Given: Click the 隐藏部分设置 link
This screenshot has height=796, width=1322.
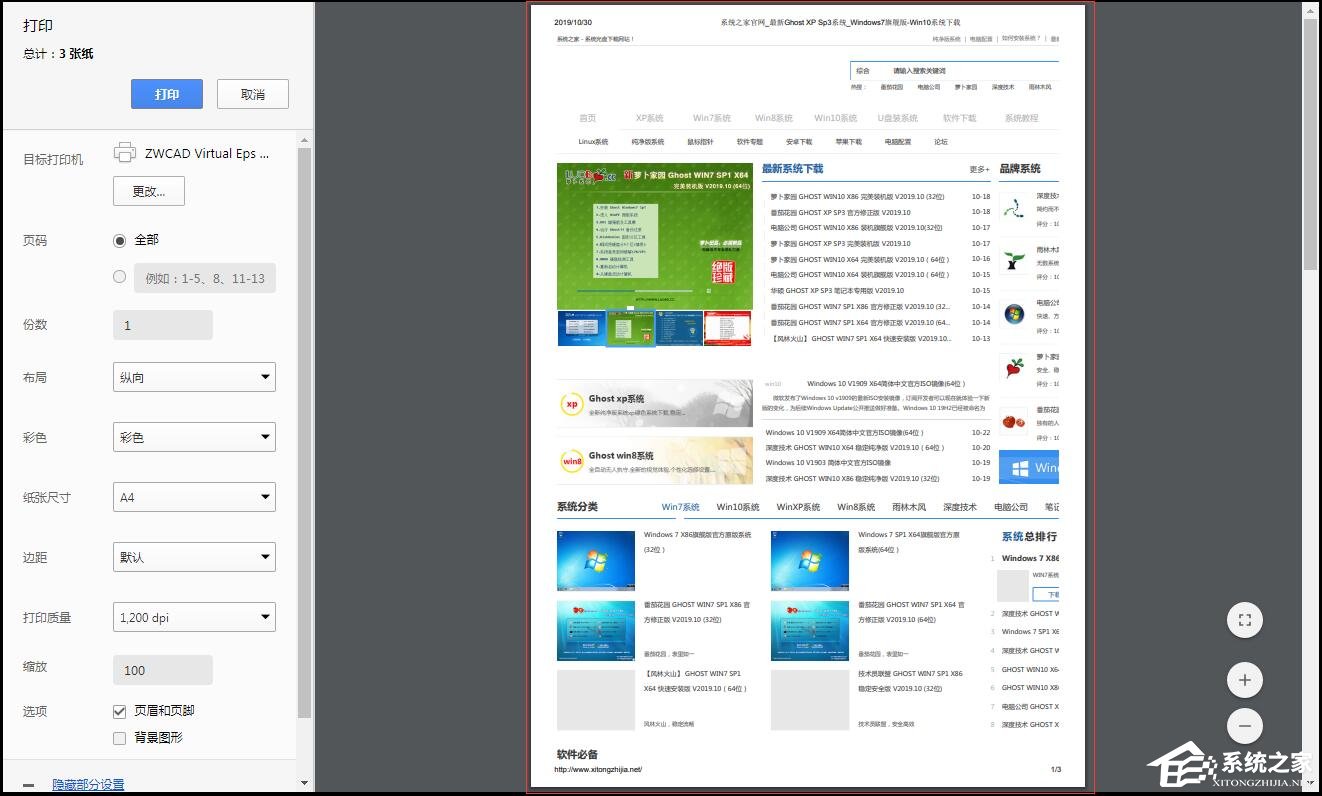Looking at the screenshot, I should tap(88, 785).
